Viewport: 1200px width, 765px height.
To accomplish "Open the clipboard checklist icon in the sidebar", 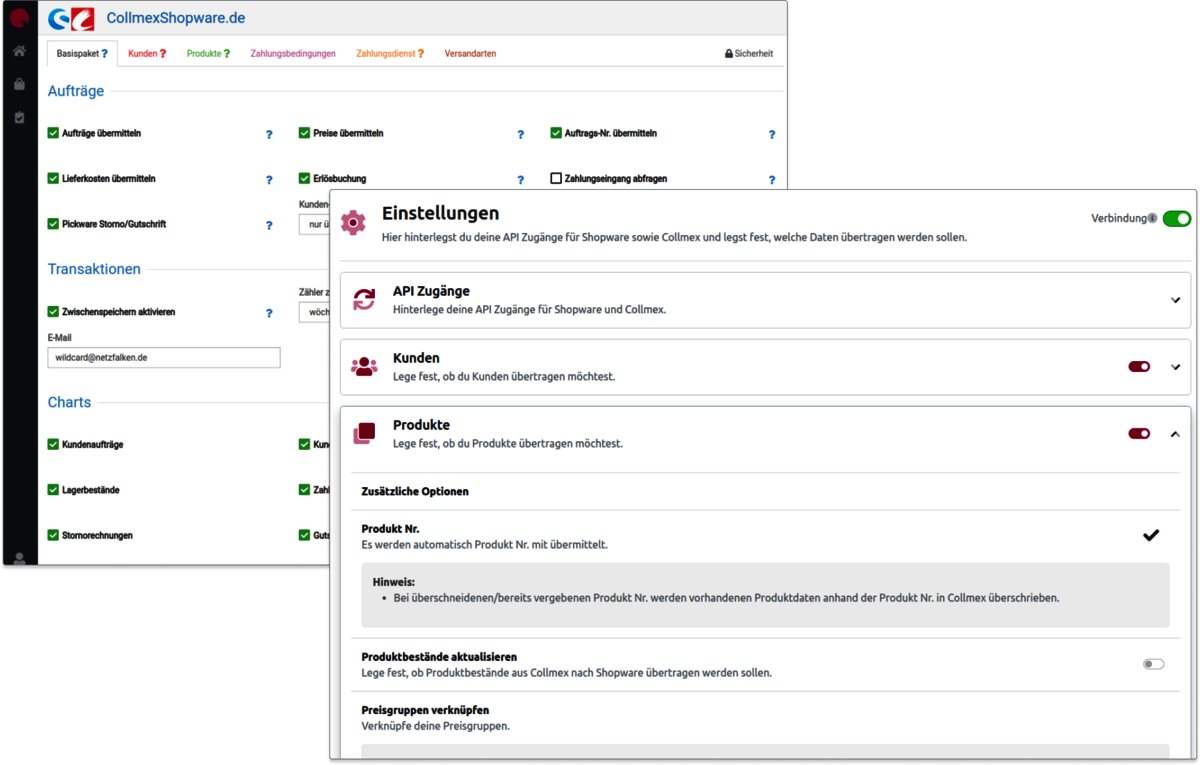I will [19, 117].
